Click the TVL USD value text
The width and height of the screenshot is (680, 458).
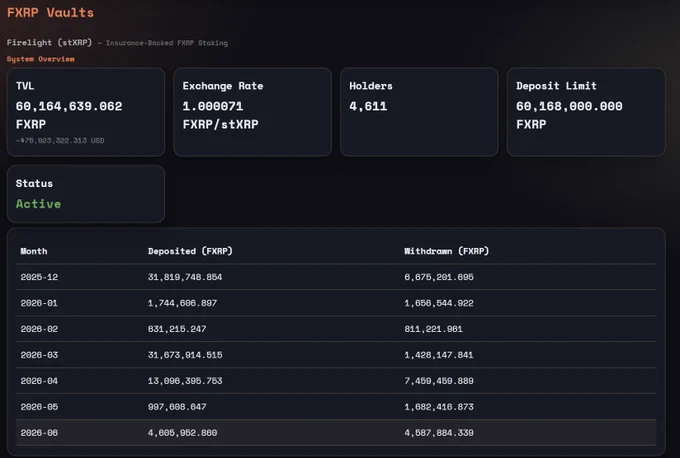click(60, 141)
